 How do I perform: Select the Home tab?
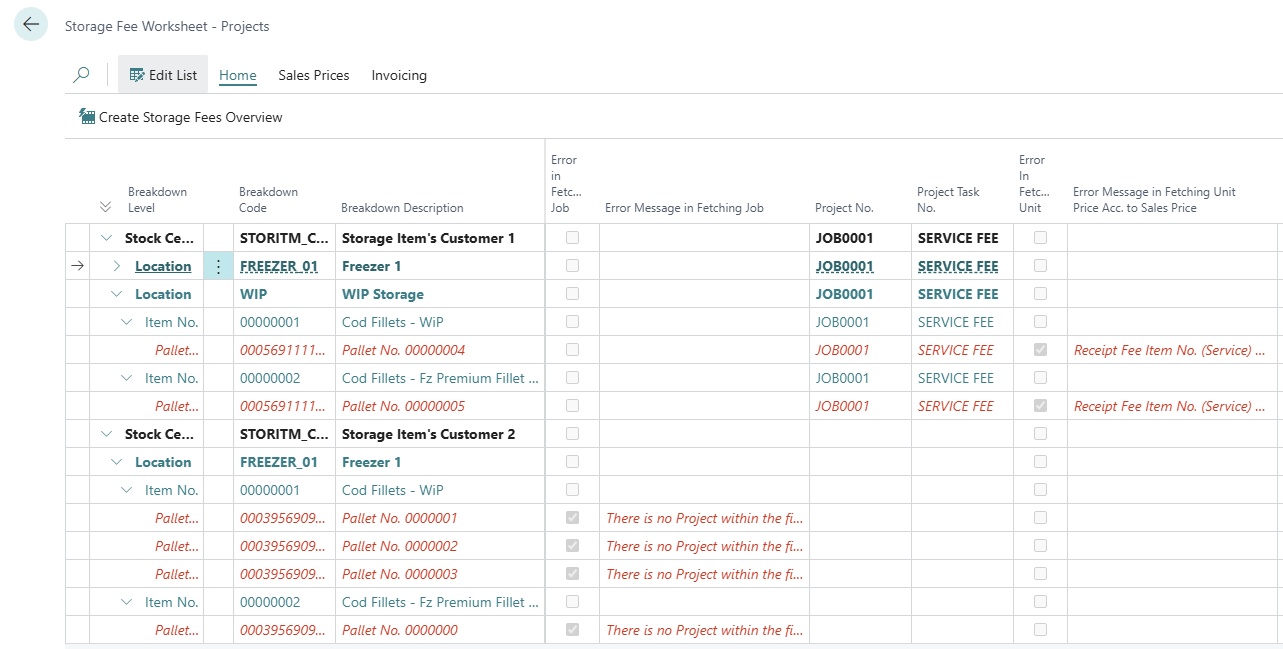(x=238, y=75)
